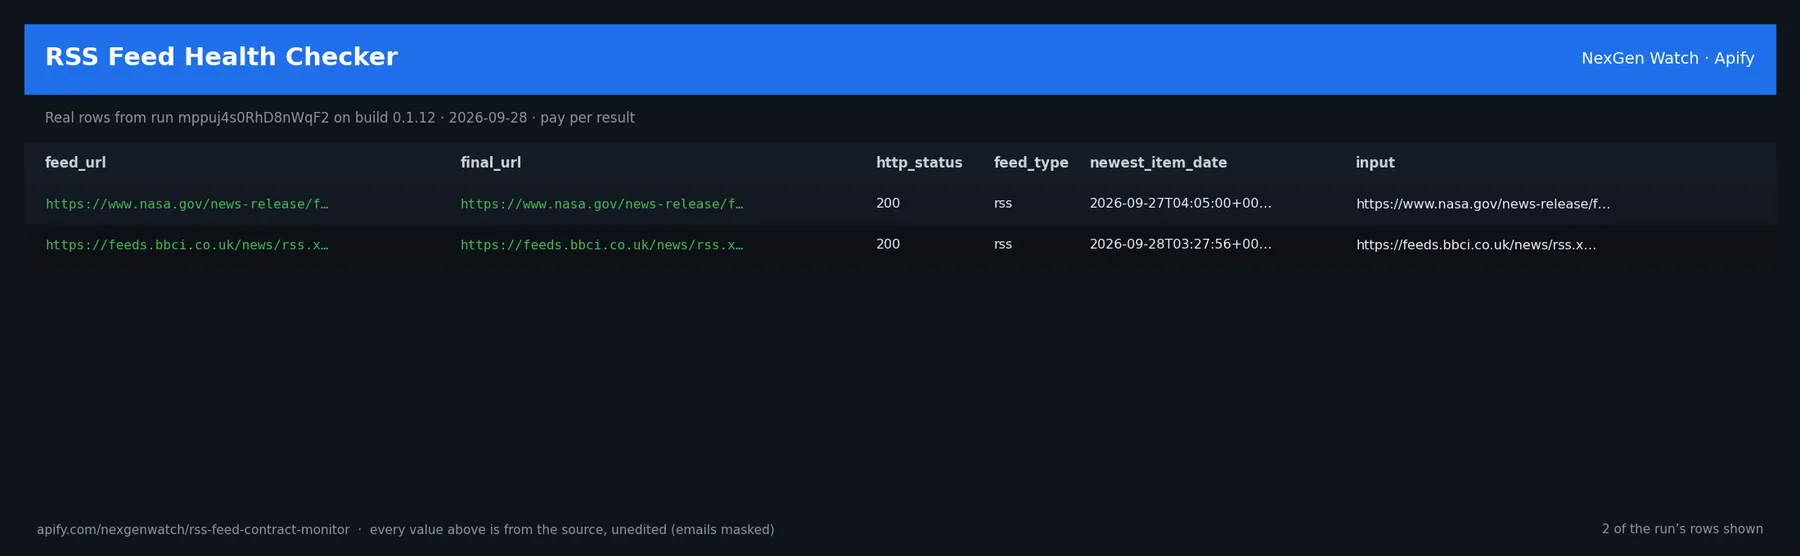Select the BBC input cell value
Image resolution: width=1800 pixels, height=556 pixels.
pos(1476,245)
